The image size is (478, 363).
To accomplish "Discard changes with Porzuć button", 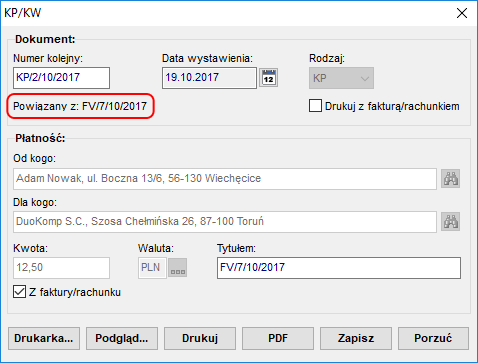I will coord(433,338).
